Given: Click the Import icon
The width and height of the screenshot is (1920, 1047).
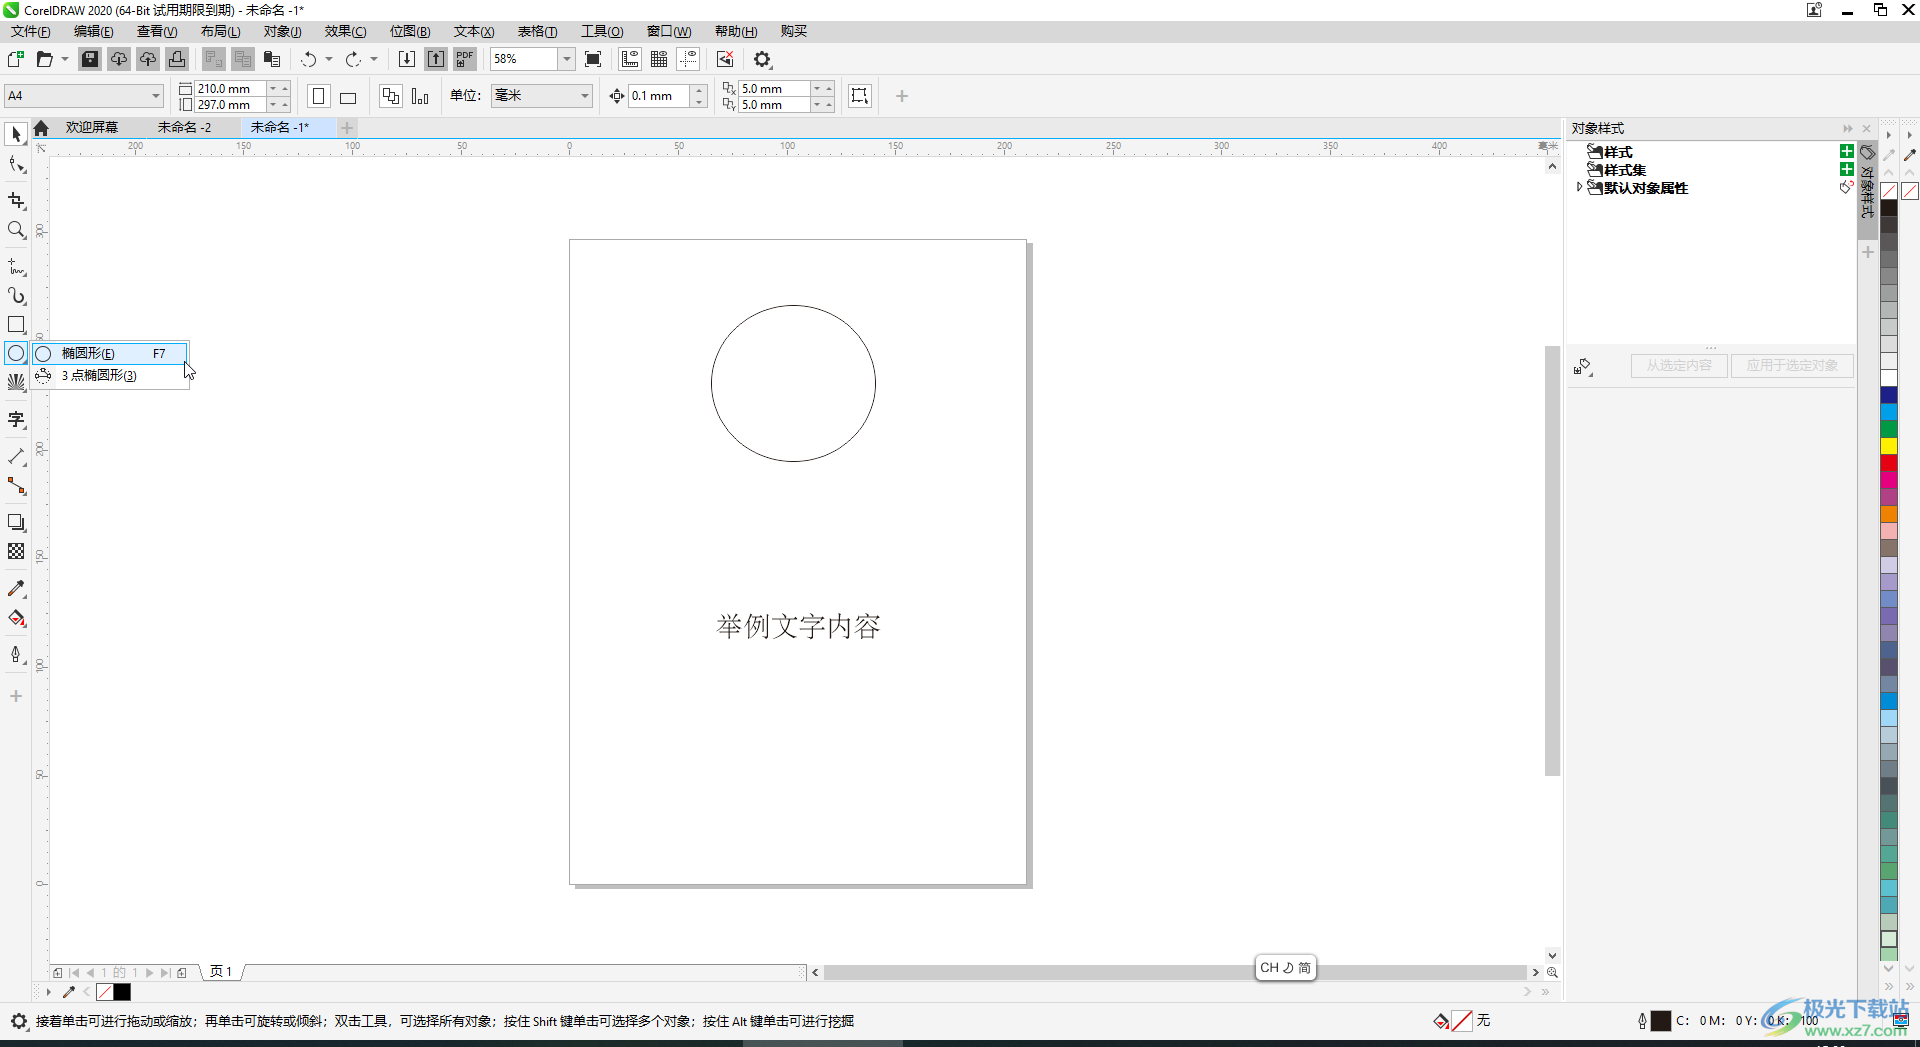Looking at the screenshot, I should click(407, 59).
